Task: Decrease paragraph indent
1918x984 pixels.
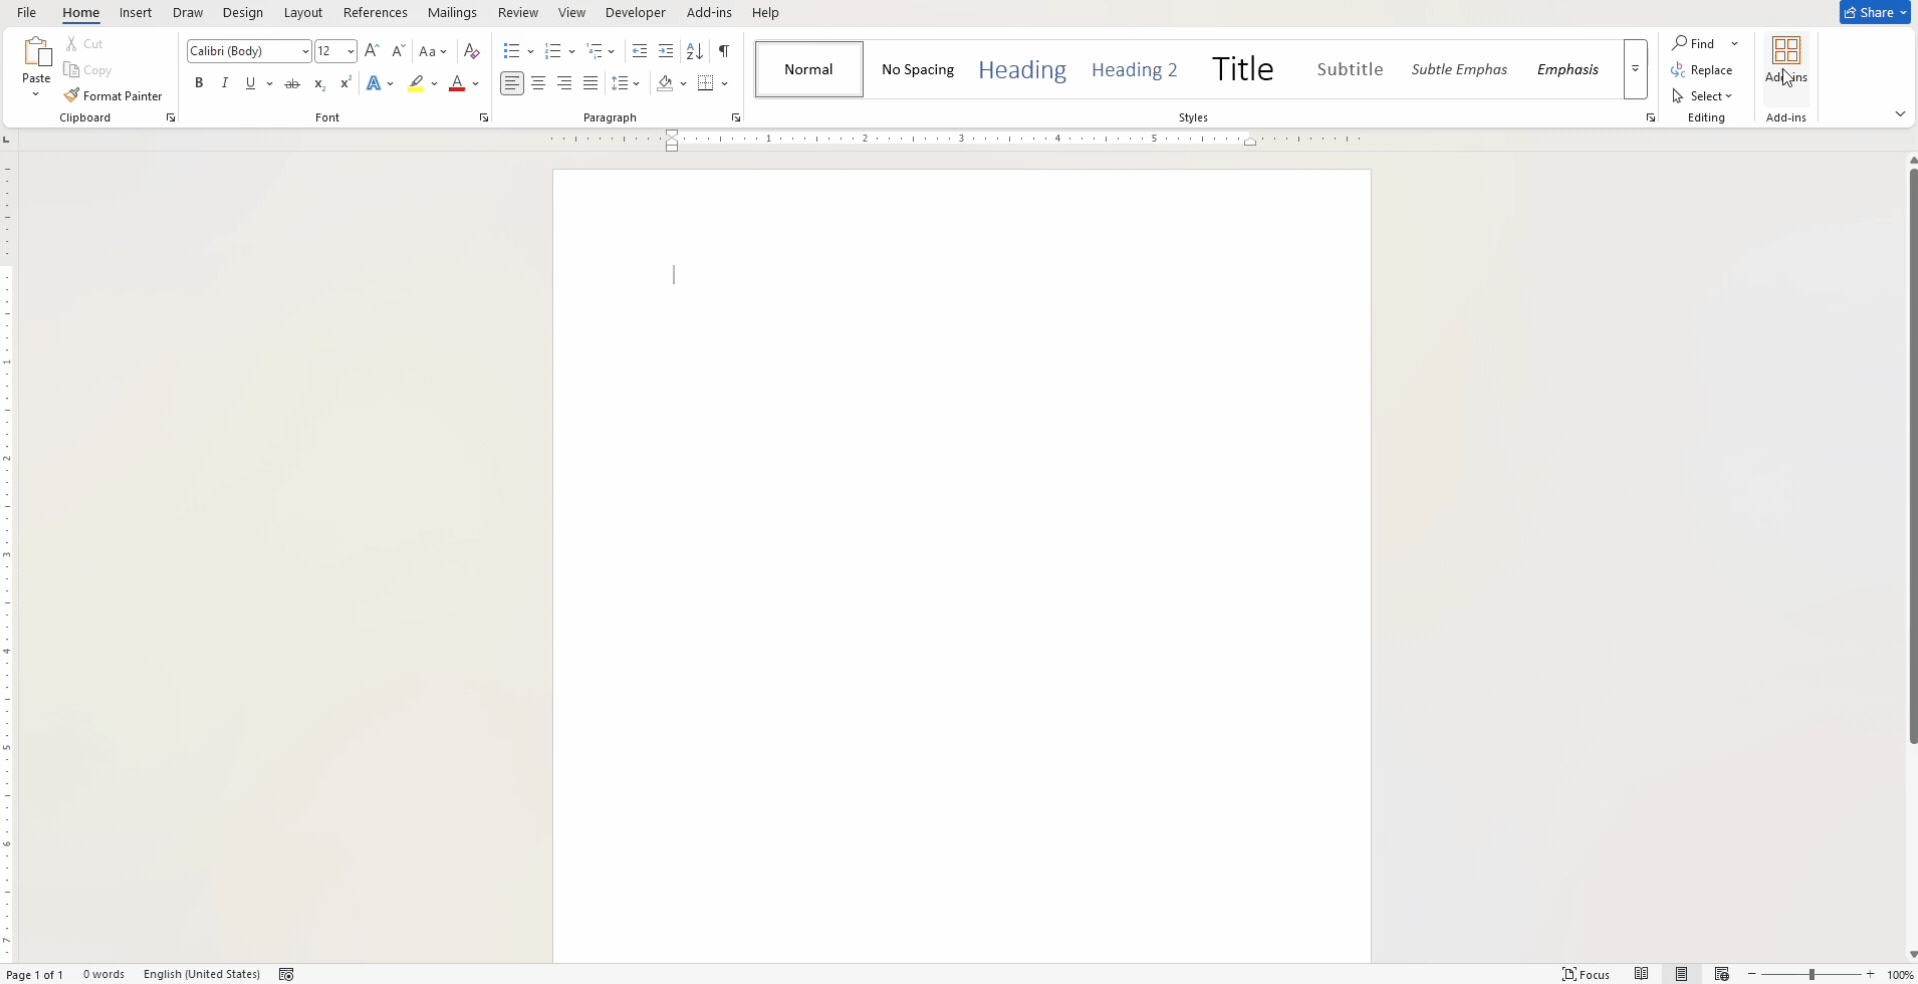Action: [640, 51]
